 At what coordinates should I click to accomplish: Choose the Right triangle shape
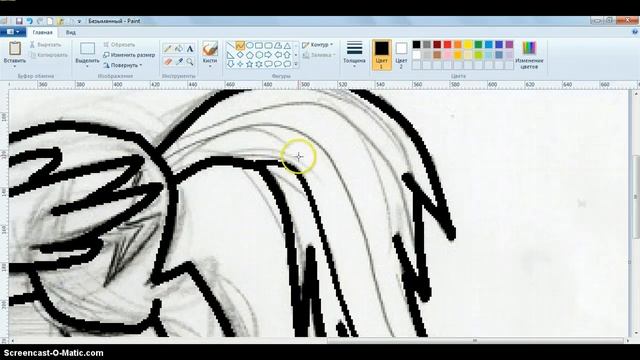tap(231, 55)
